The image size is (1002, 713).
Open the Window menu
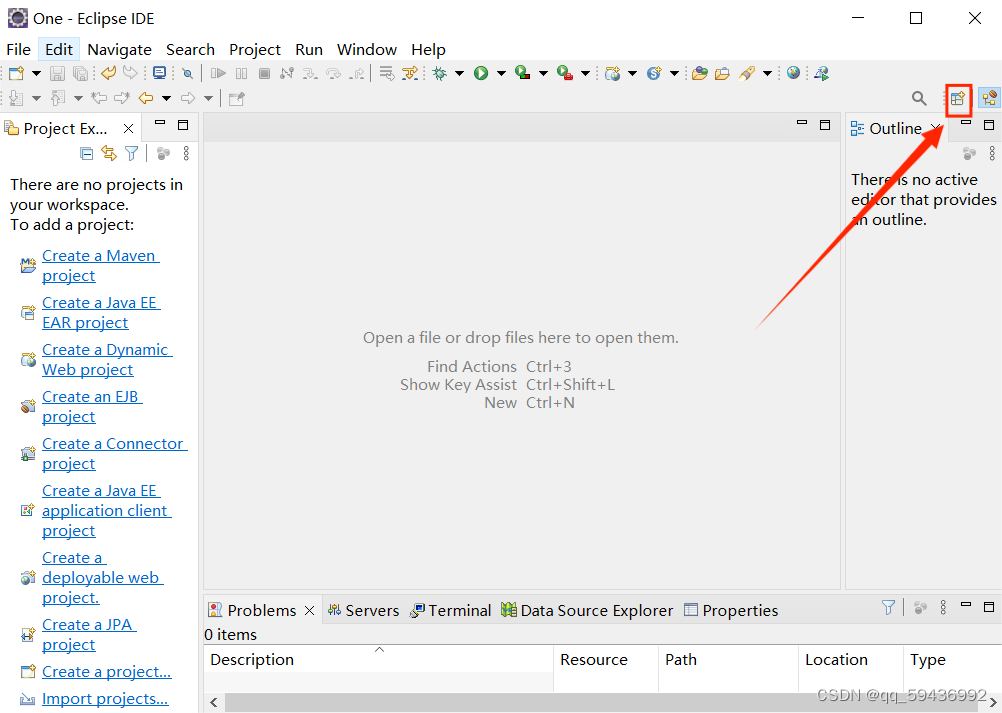(367, 50)
